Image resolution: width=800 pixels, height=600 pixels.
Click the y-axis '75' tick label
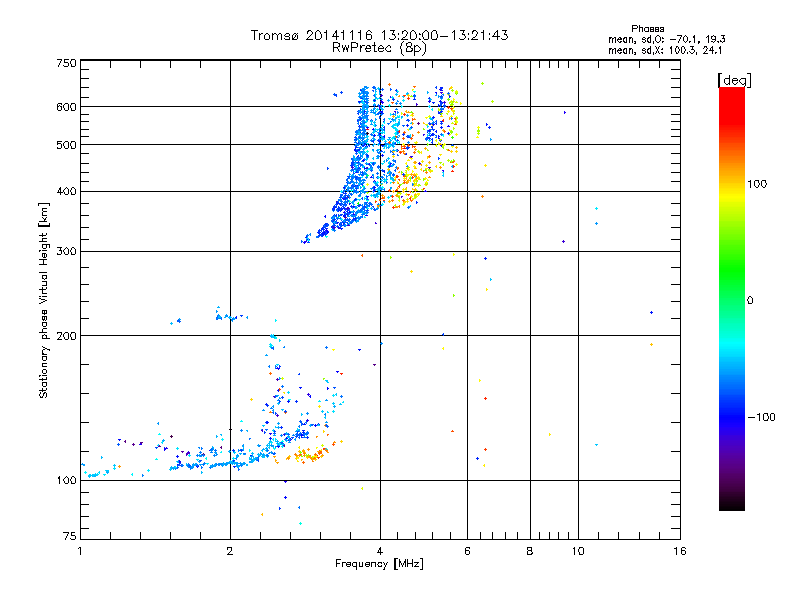click(70, 536)
